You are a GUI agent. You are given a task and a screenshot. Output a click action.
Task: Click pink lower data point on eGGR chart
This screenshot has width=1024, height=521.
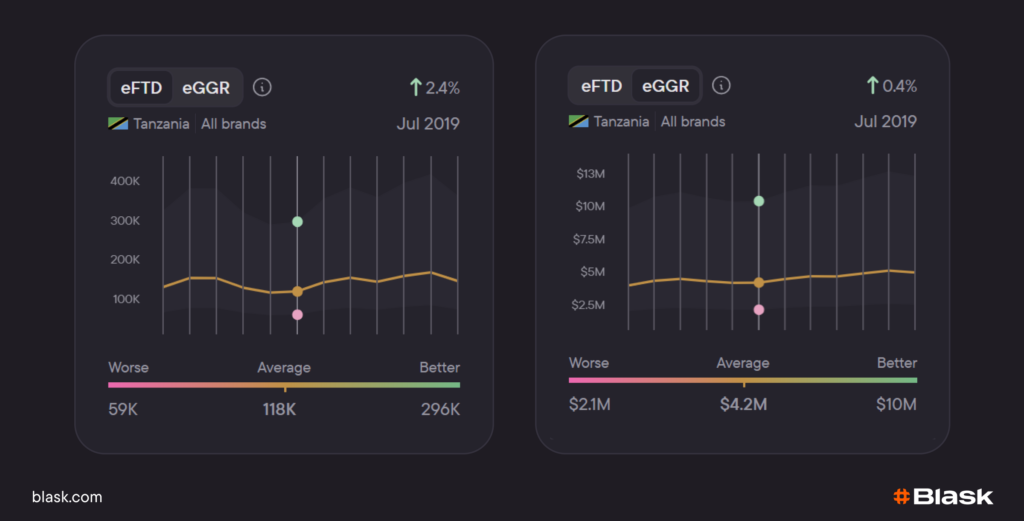tap(759, 310)
